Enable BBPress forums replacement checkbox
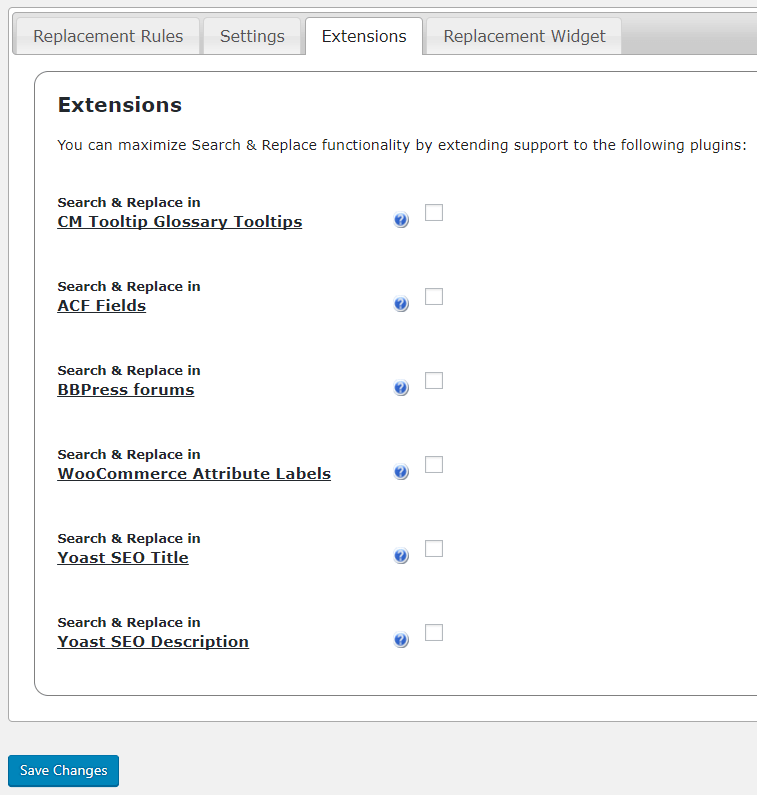The height and width of the screenshot is (795, 757). (x=434, y=381)
